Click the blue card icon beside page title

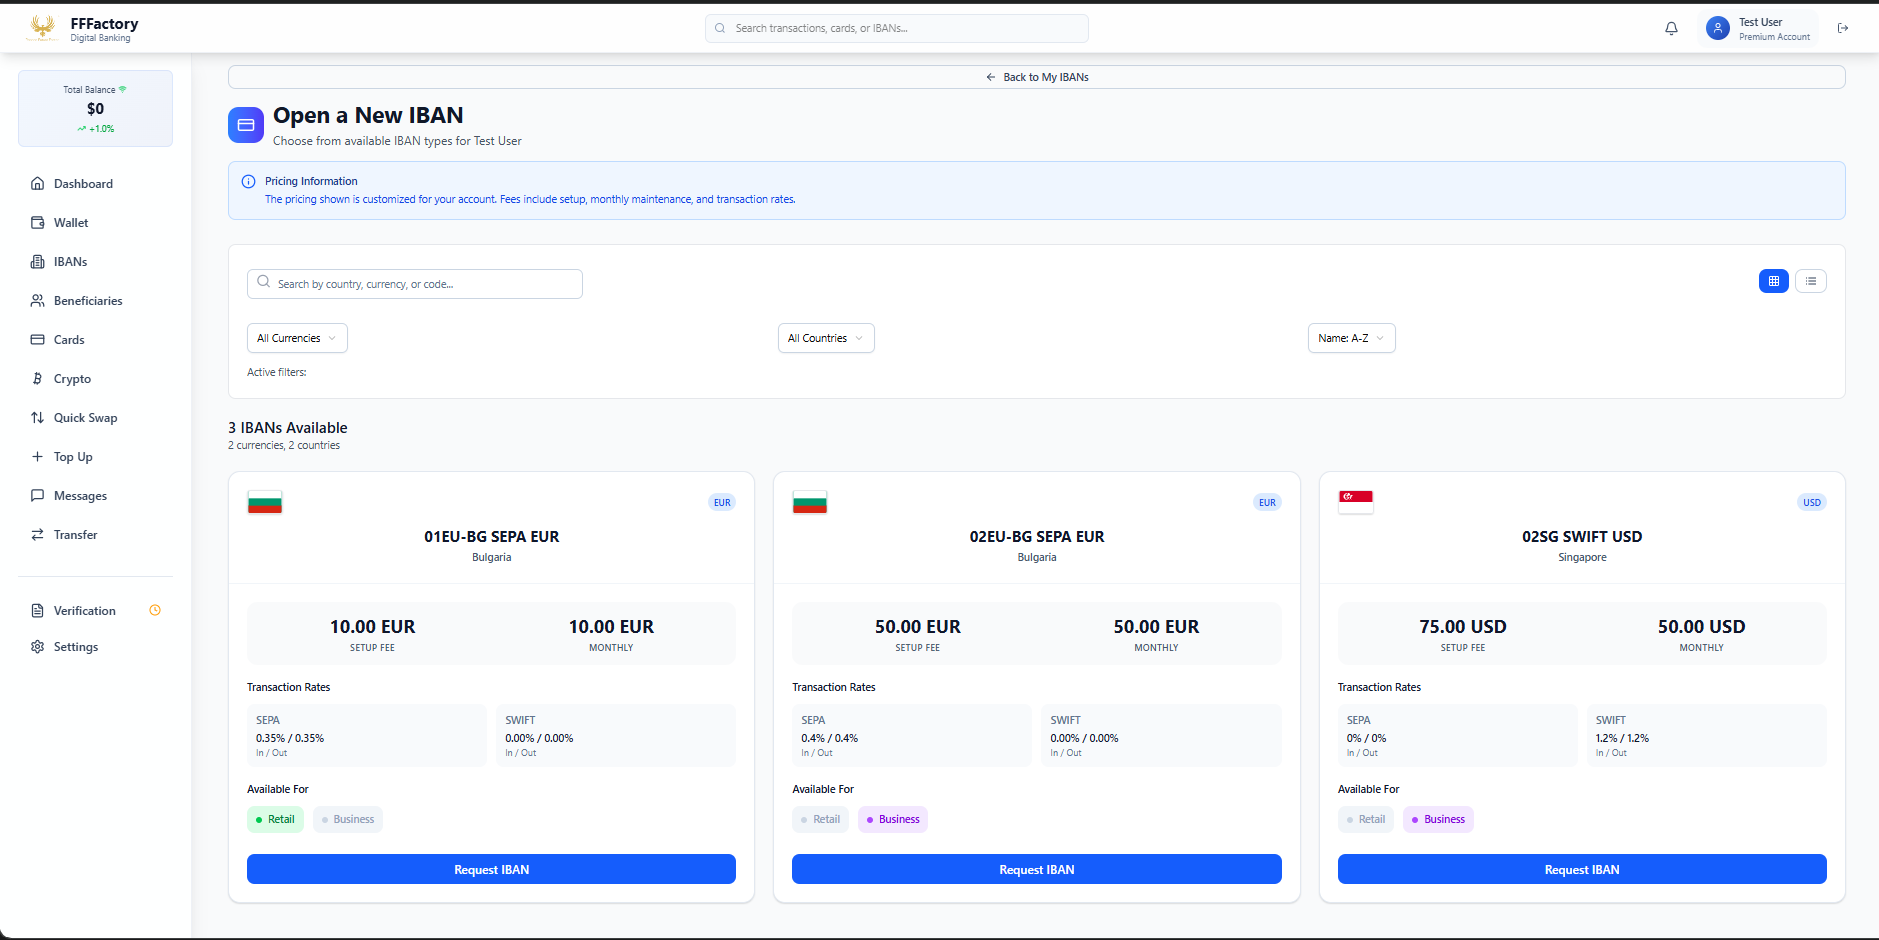coord(246,125)
